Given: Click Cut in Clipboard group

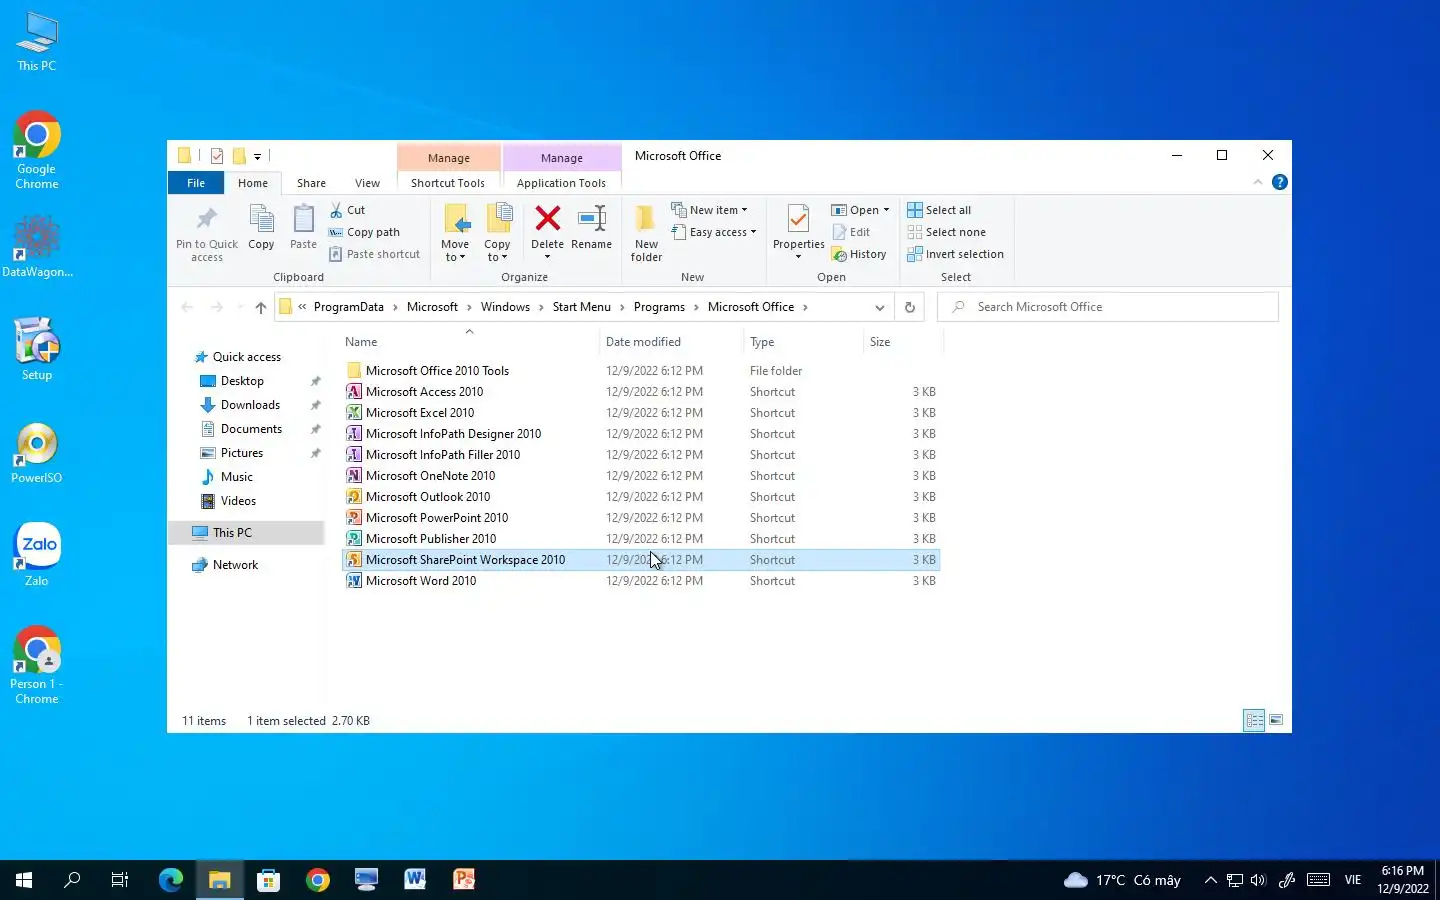Looking at the screenshot, I should click(348, 210).
